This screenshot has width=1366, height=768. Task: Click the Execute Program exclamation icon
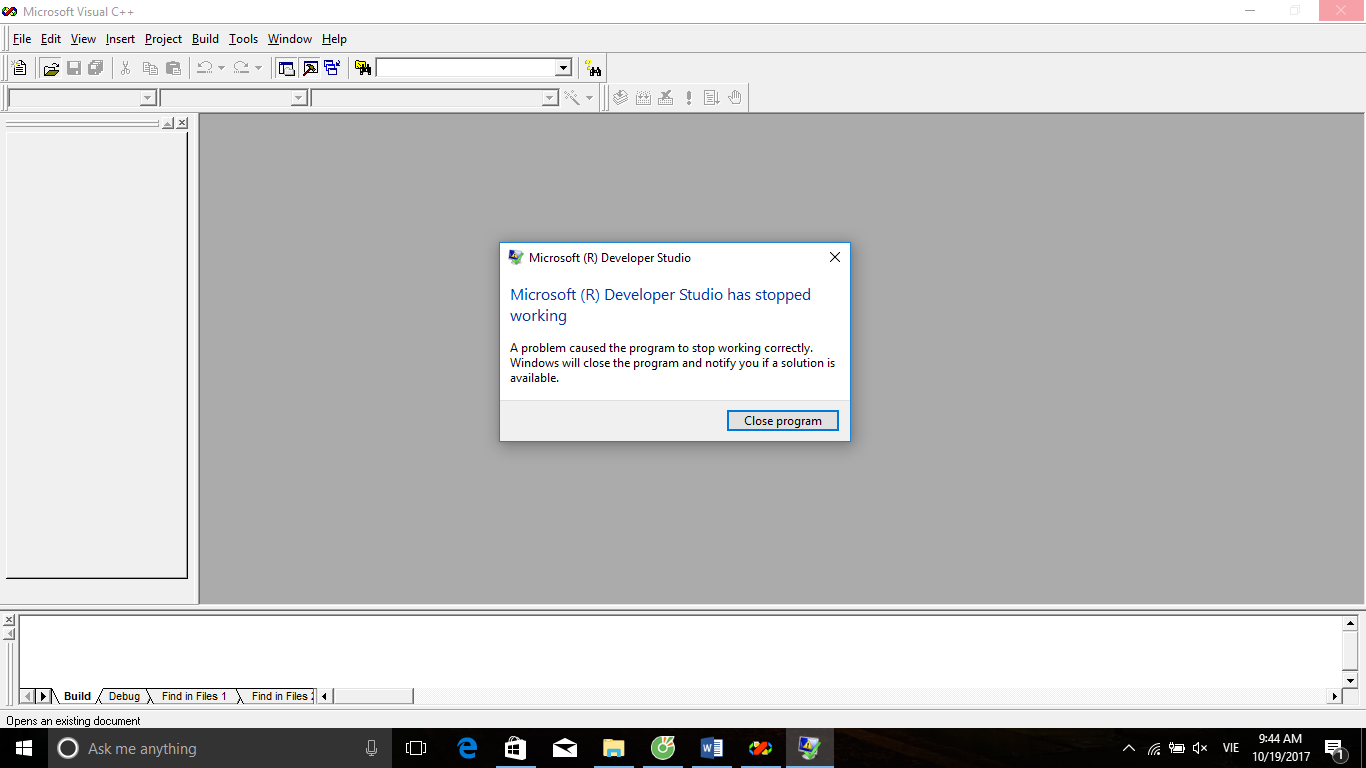[x=689, y=98]
